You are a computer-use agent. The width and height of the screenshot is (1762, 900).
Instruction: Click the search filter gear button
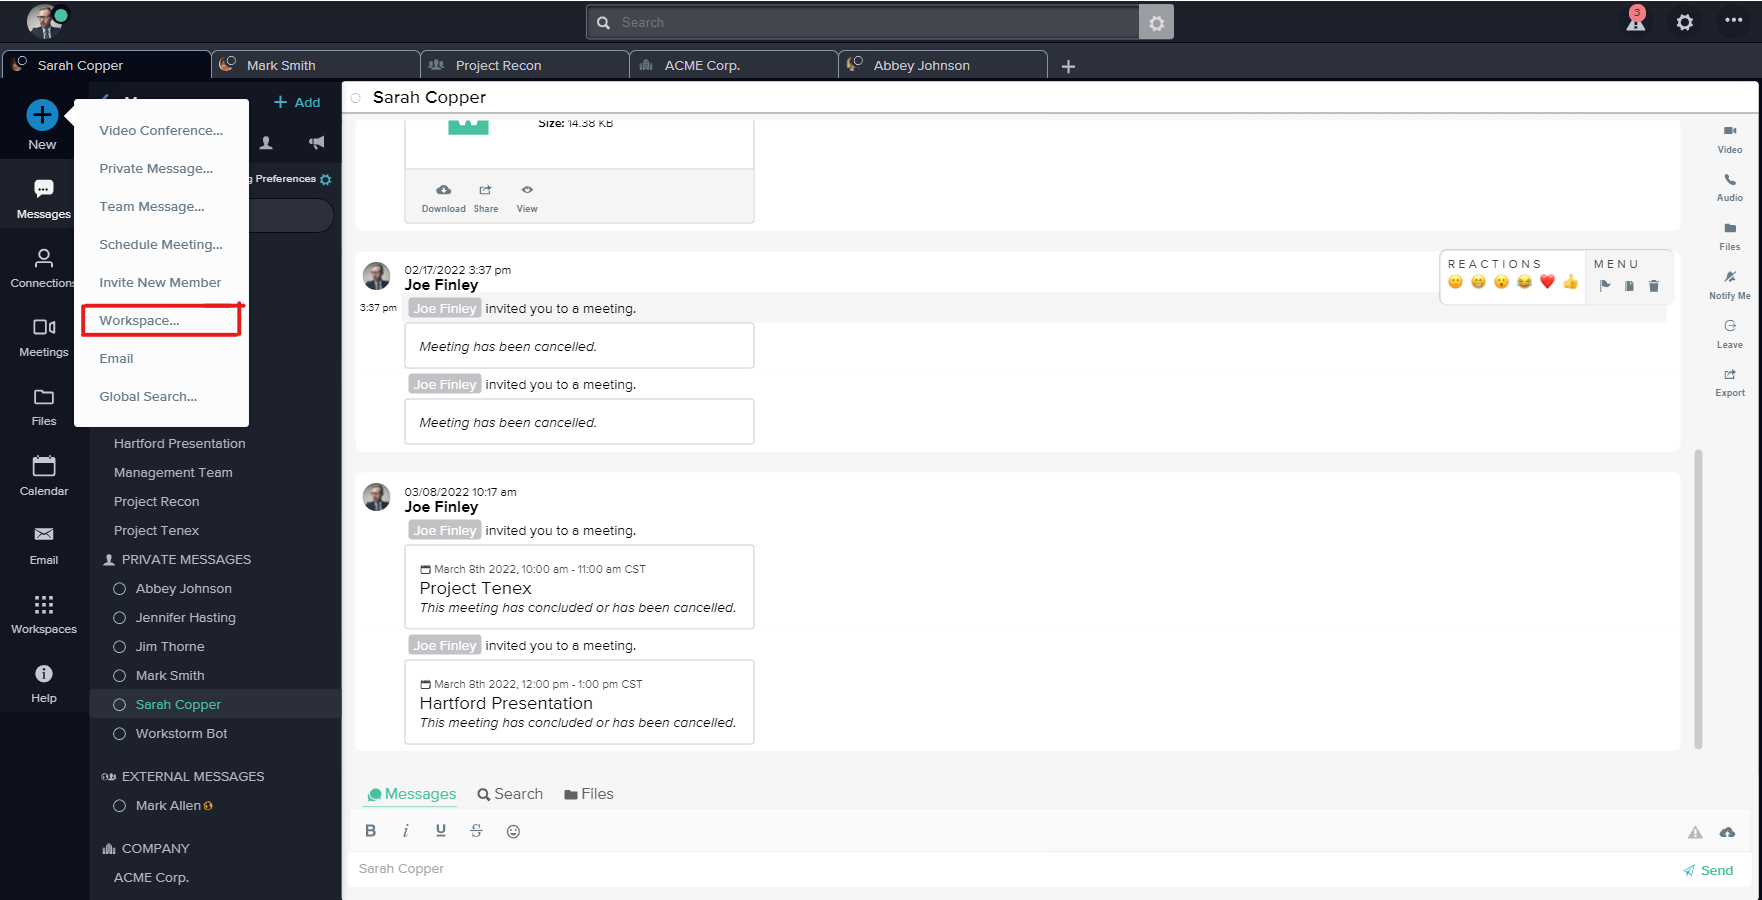tap(1156, 22)
